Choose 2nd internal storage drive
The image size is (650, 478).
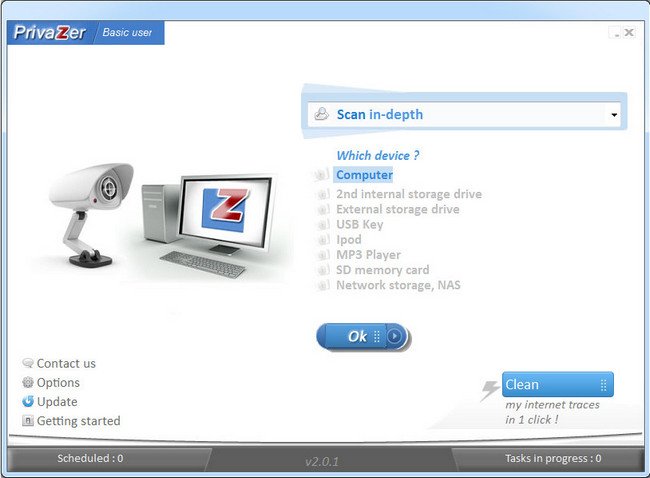(x=409, y=194)
